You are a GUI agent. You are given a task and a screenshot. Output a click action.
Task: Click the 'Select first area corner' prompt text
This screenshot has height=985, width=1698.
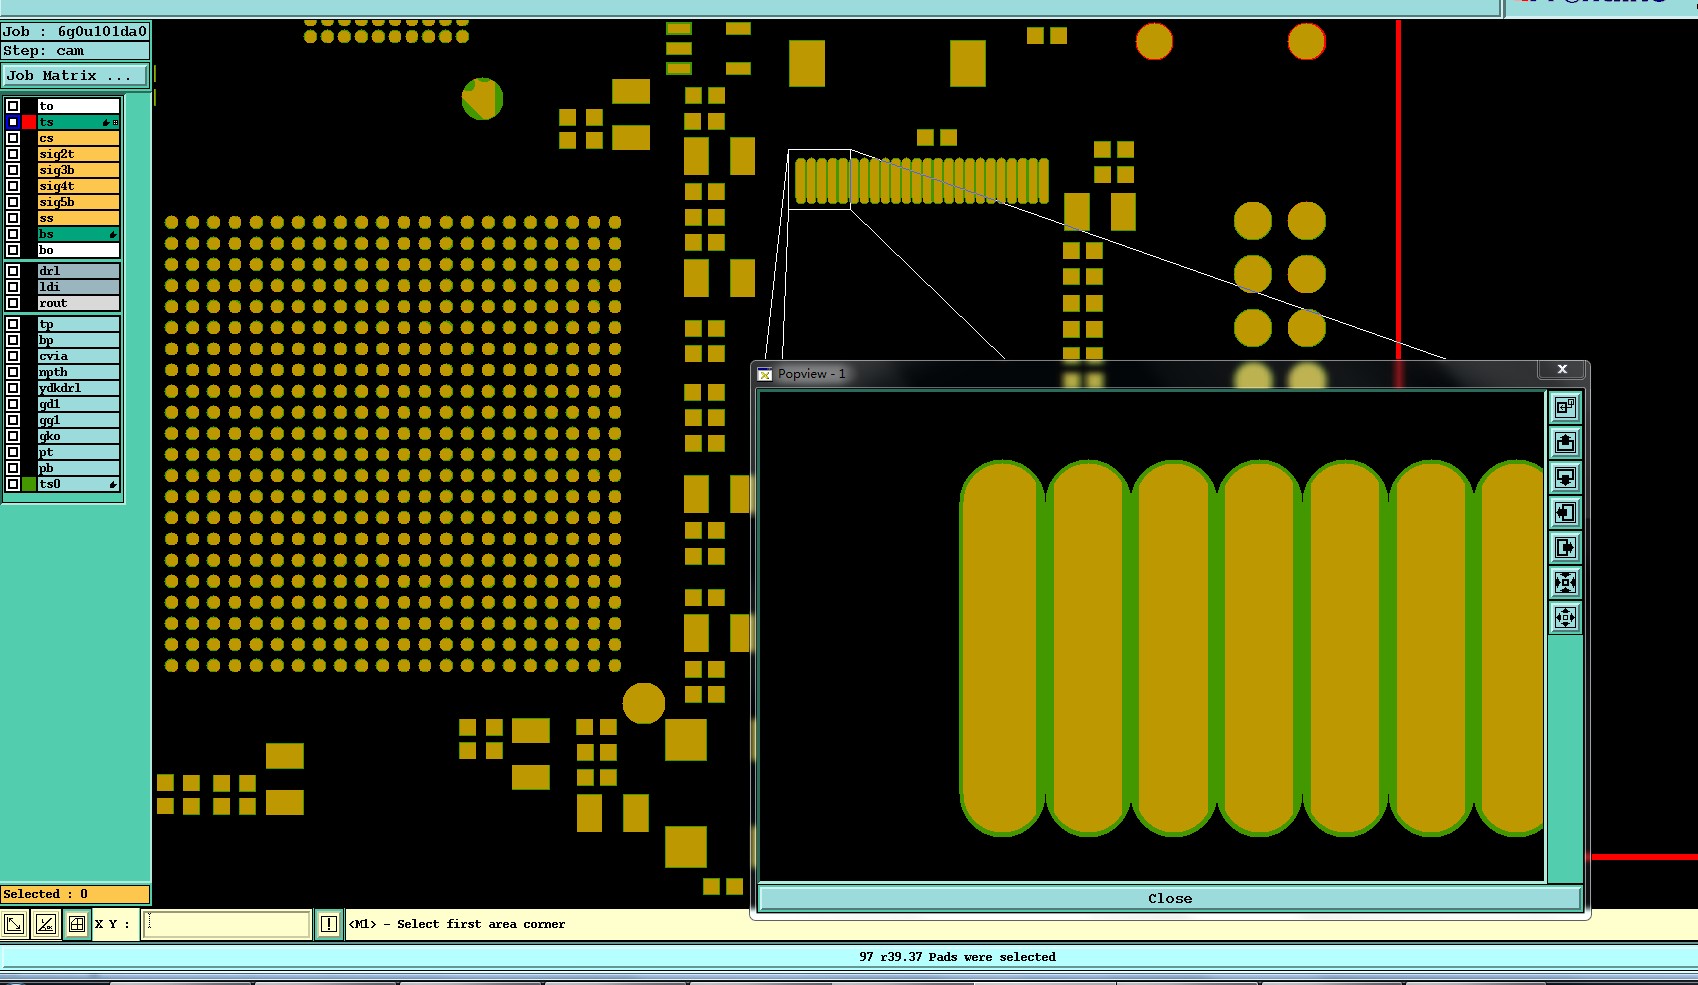tap(481, 924)
